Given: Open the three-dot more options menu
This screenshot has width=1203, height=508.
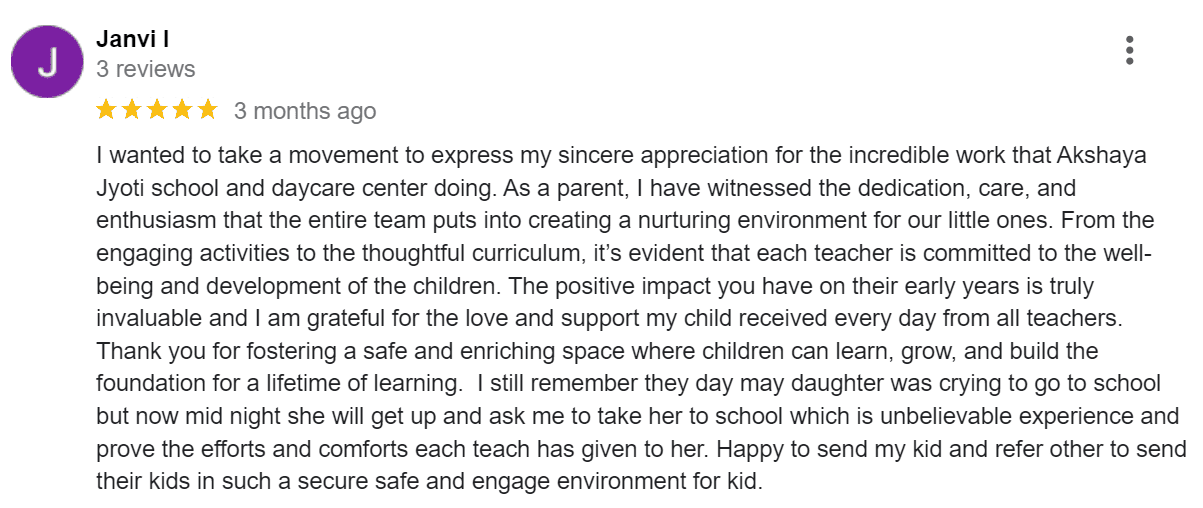Looking at the screenshot, I should tap(1129, 50).
